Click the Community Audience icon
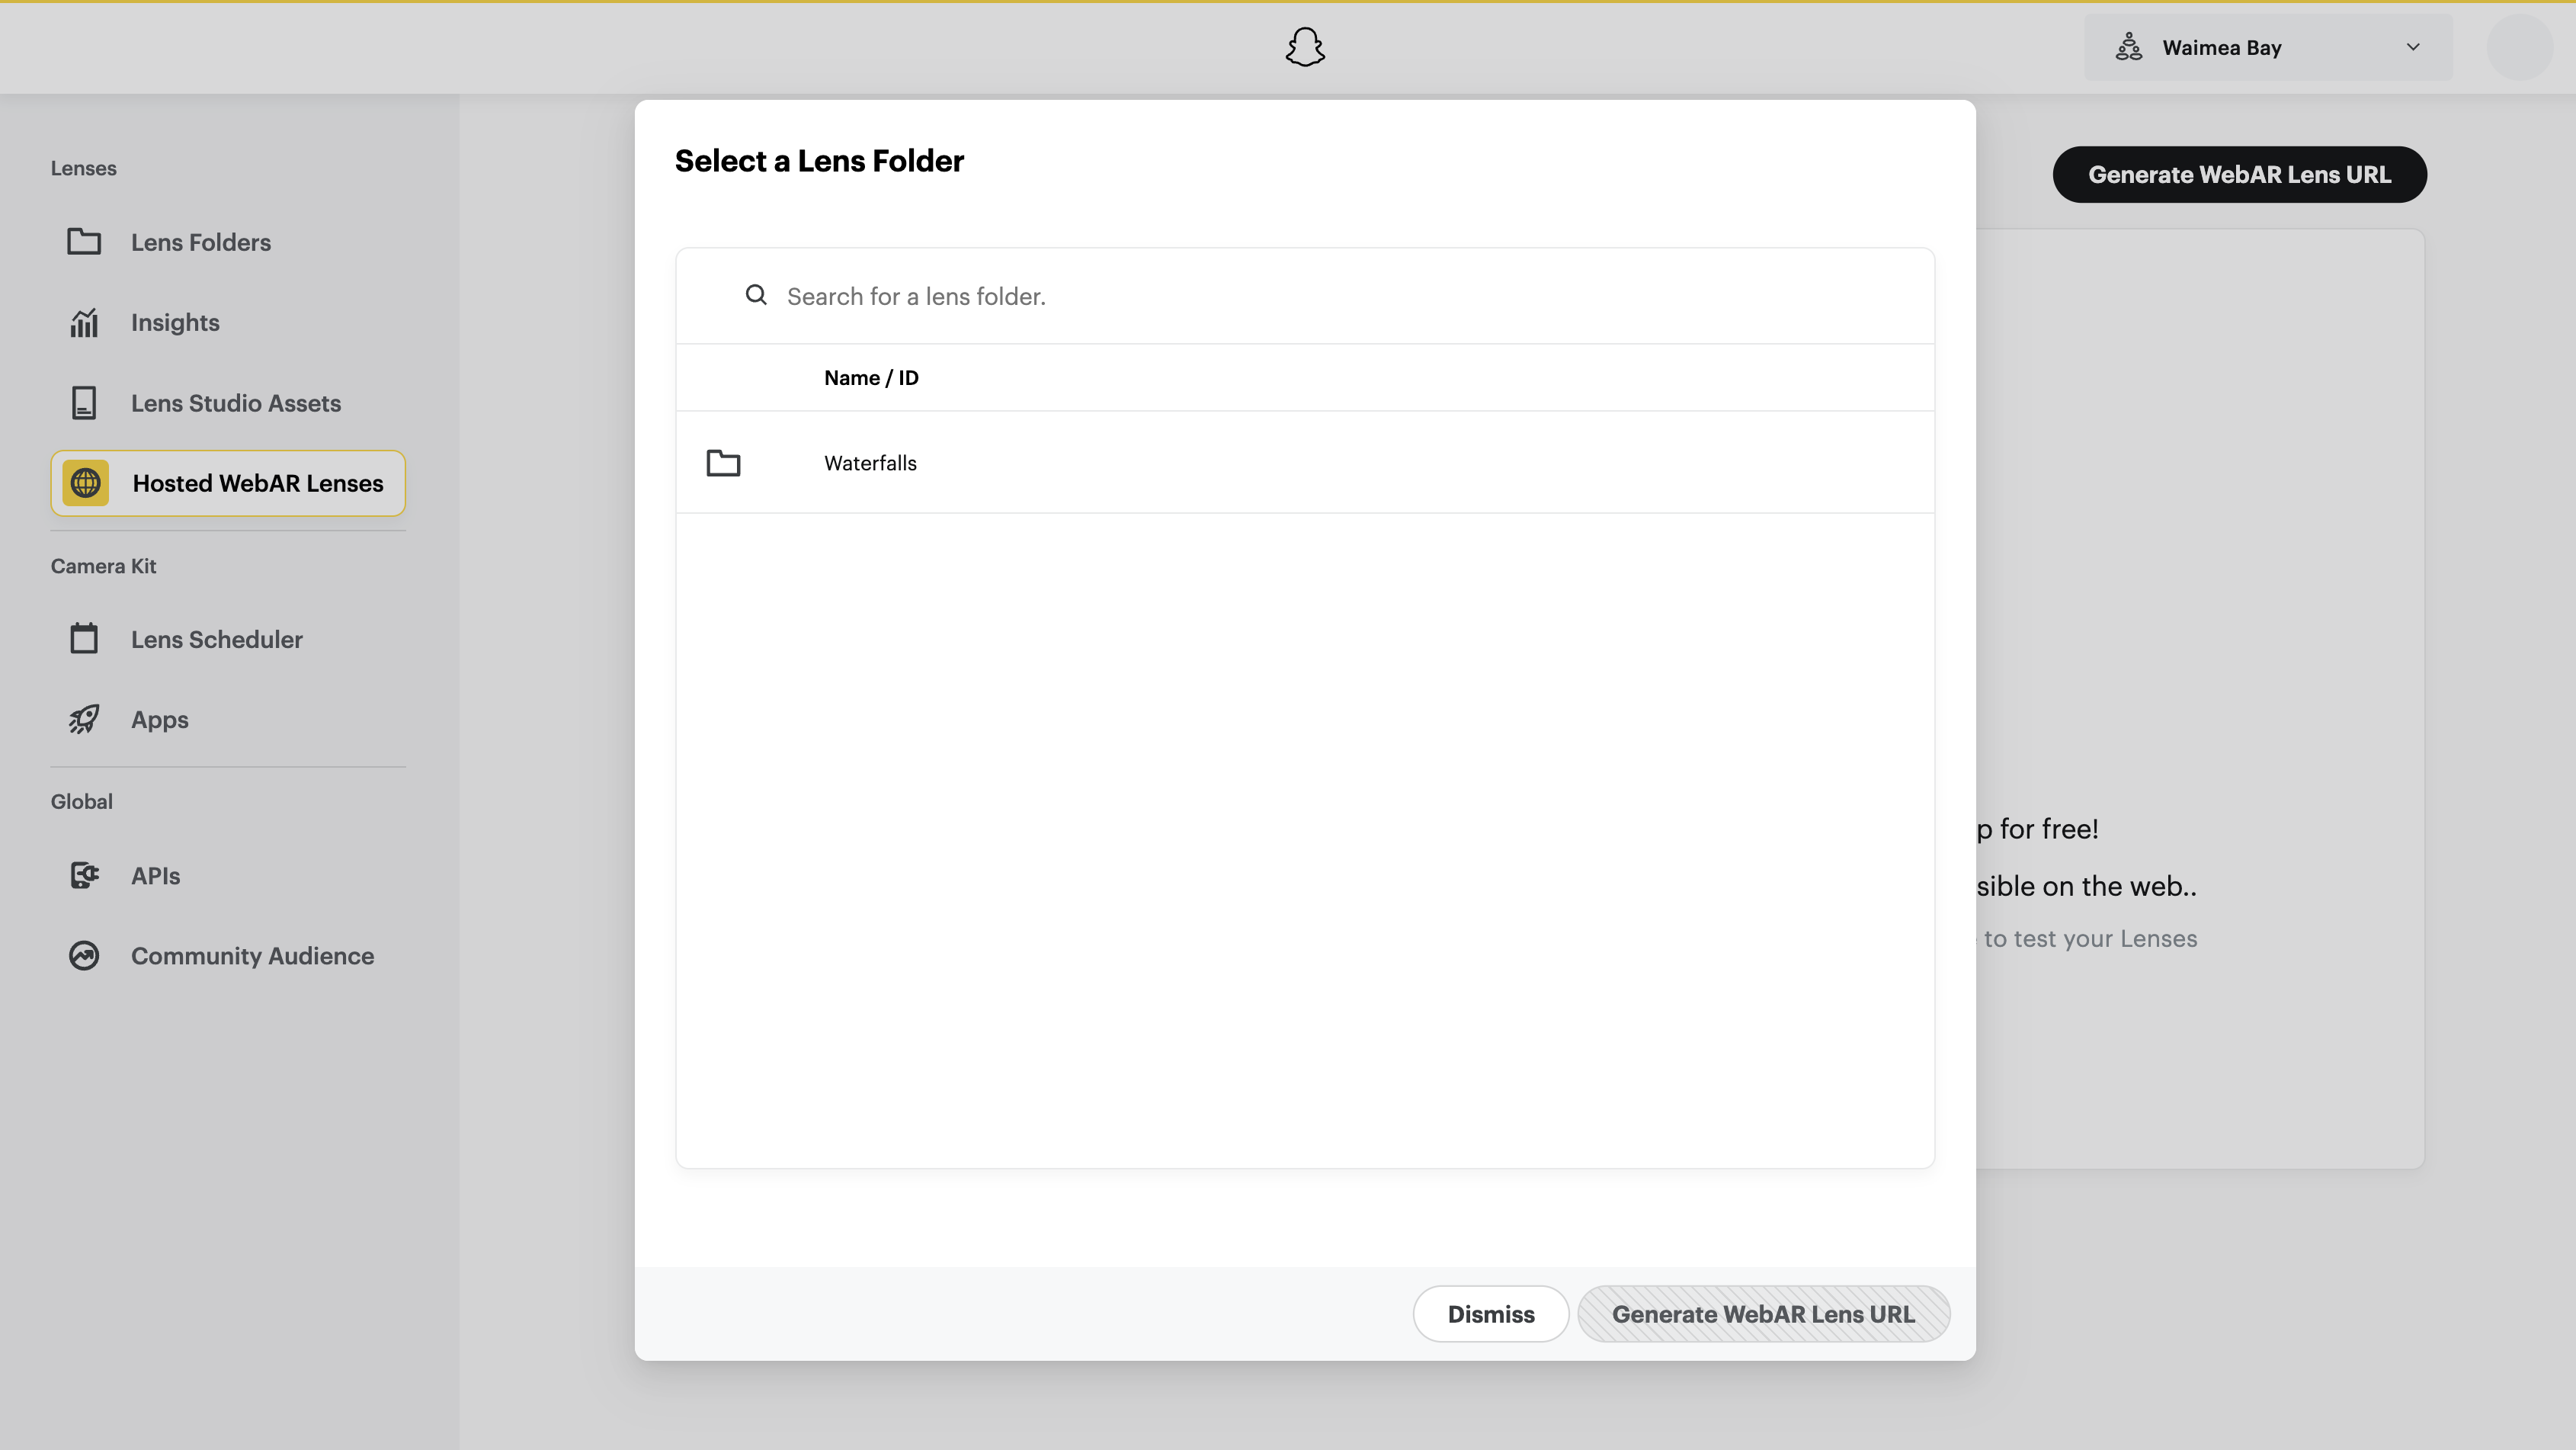 pos(84,955)
